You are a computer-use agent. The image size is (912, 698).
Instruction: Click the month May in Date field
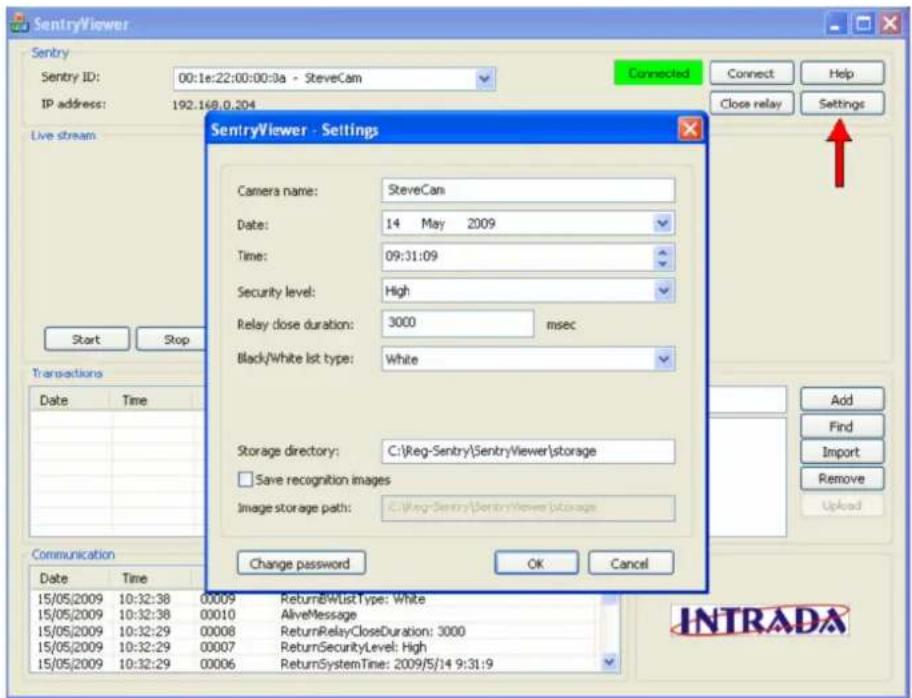click(433, 223)
